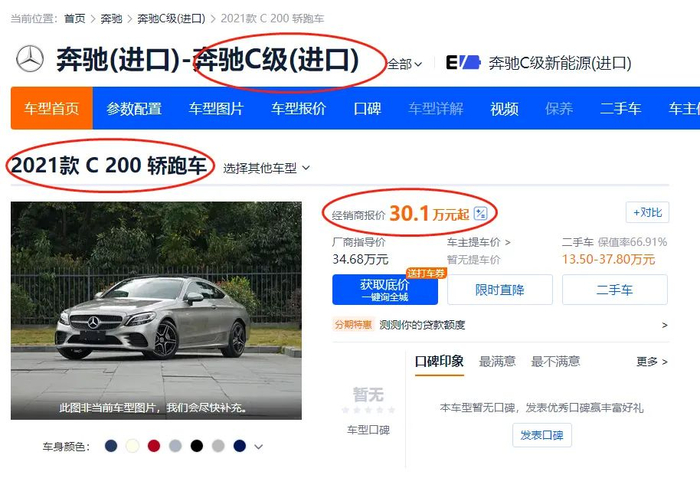Image resolution: width=700 pixels, height=485 pixels.
Task: Click 获取底价 button
Action: tap(385, 290)
